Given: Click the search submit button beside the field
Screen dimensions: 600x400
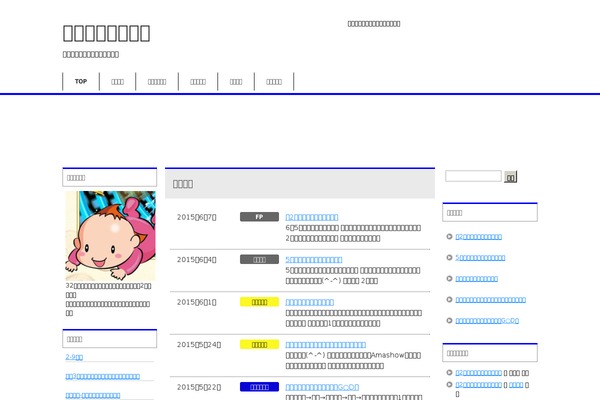Looking at the screenshot, I should coord(510,177).
